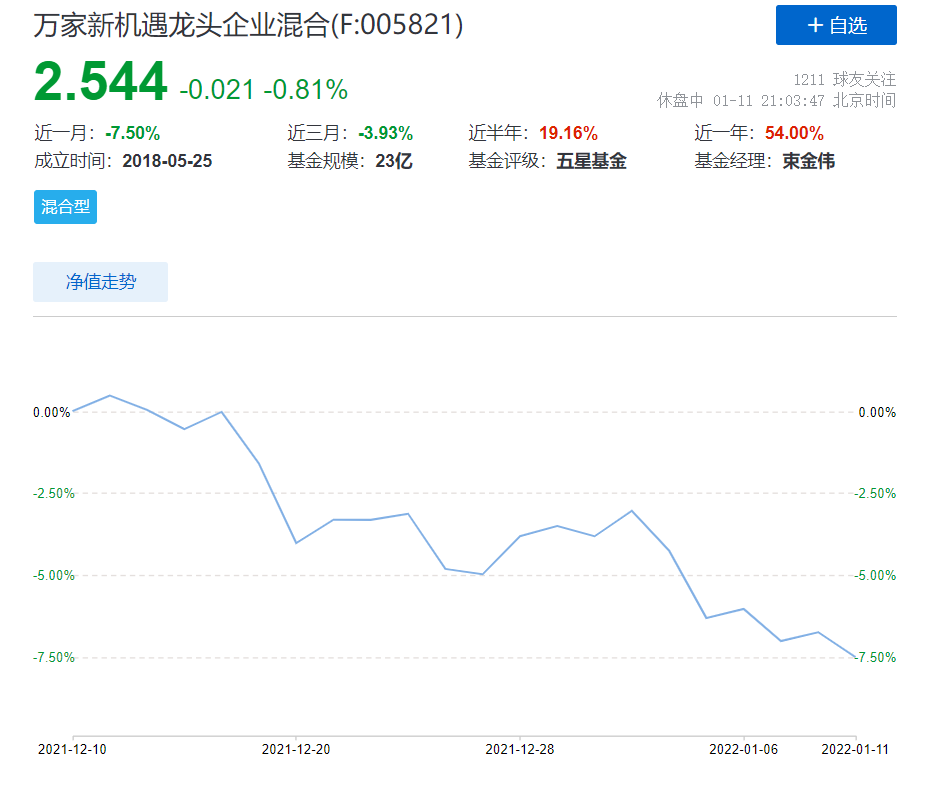
Task: Click the chart line's final point at 2022-01-11
Action: [x=856, y=657]
